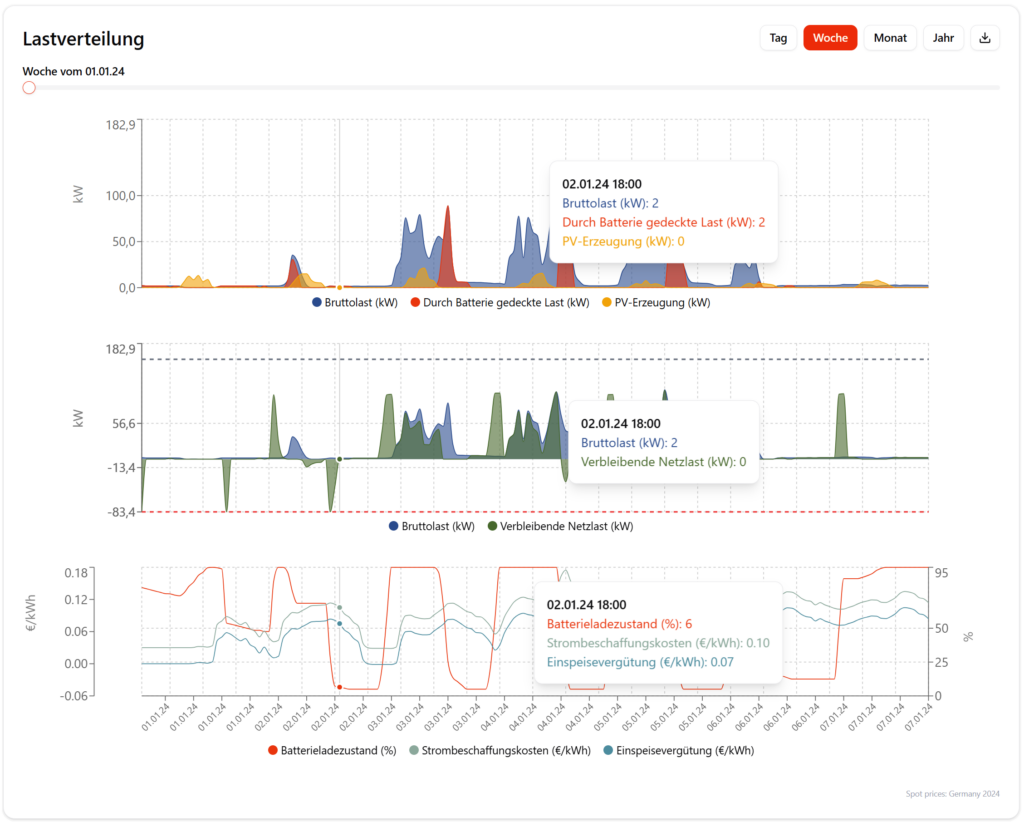The image size is (1024, 822).
Task: Click the week slider handle
Action: point(29,88)
